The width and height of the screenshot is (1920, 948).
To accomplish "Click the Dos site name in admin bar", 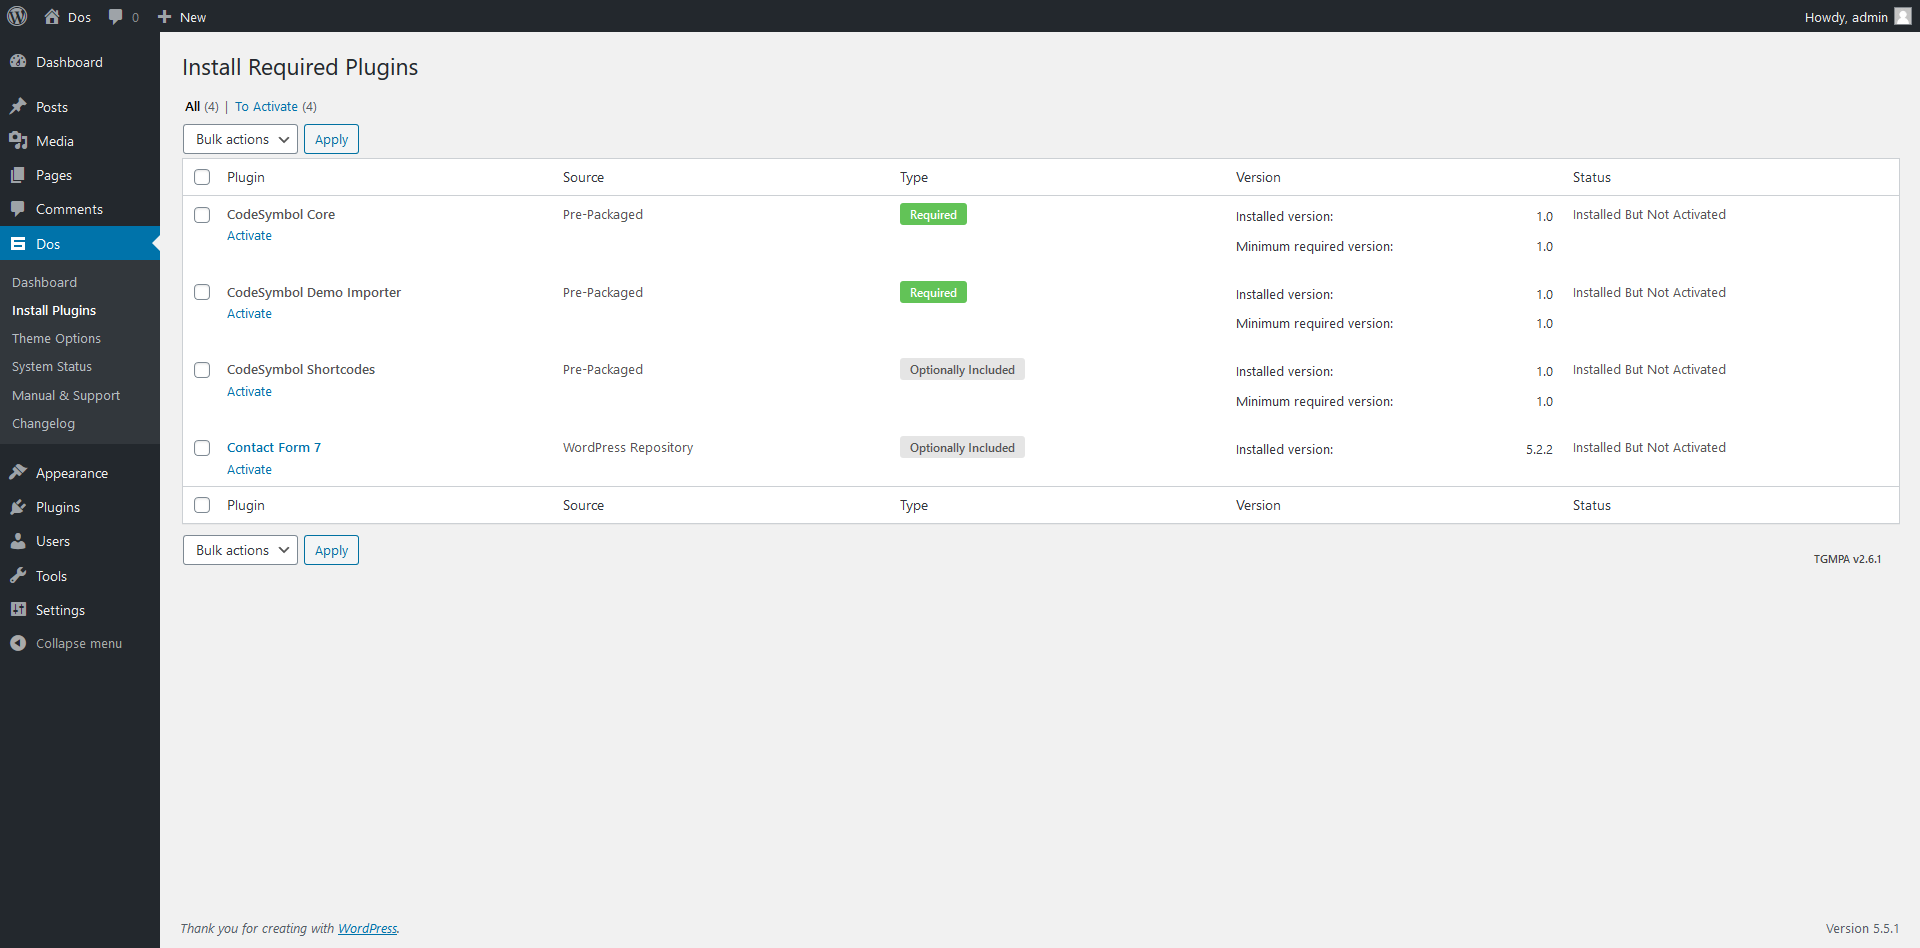I will click(x=79, y=17).
